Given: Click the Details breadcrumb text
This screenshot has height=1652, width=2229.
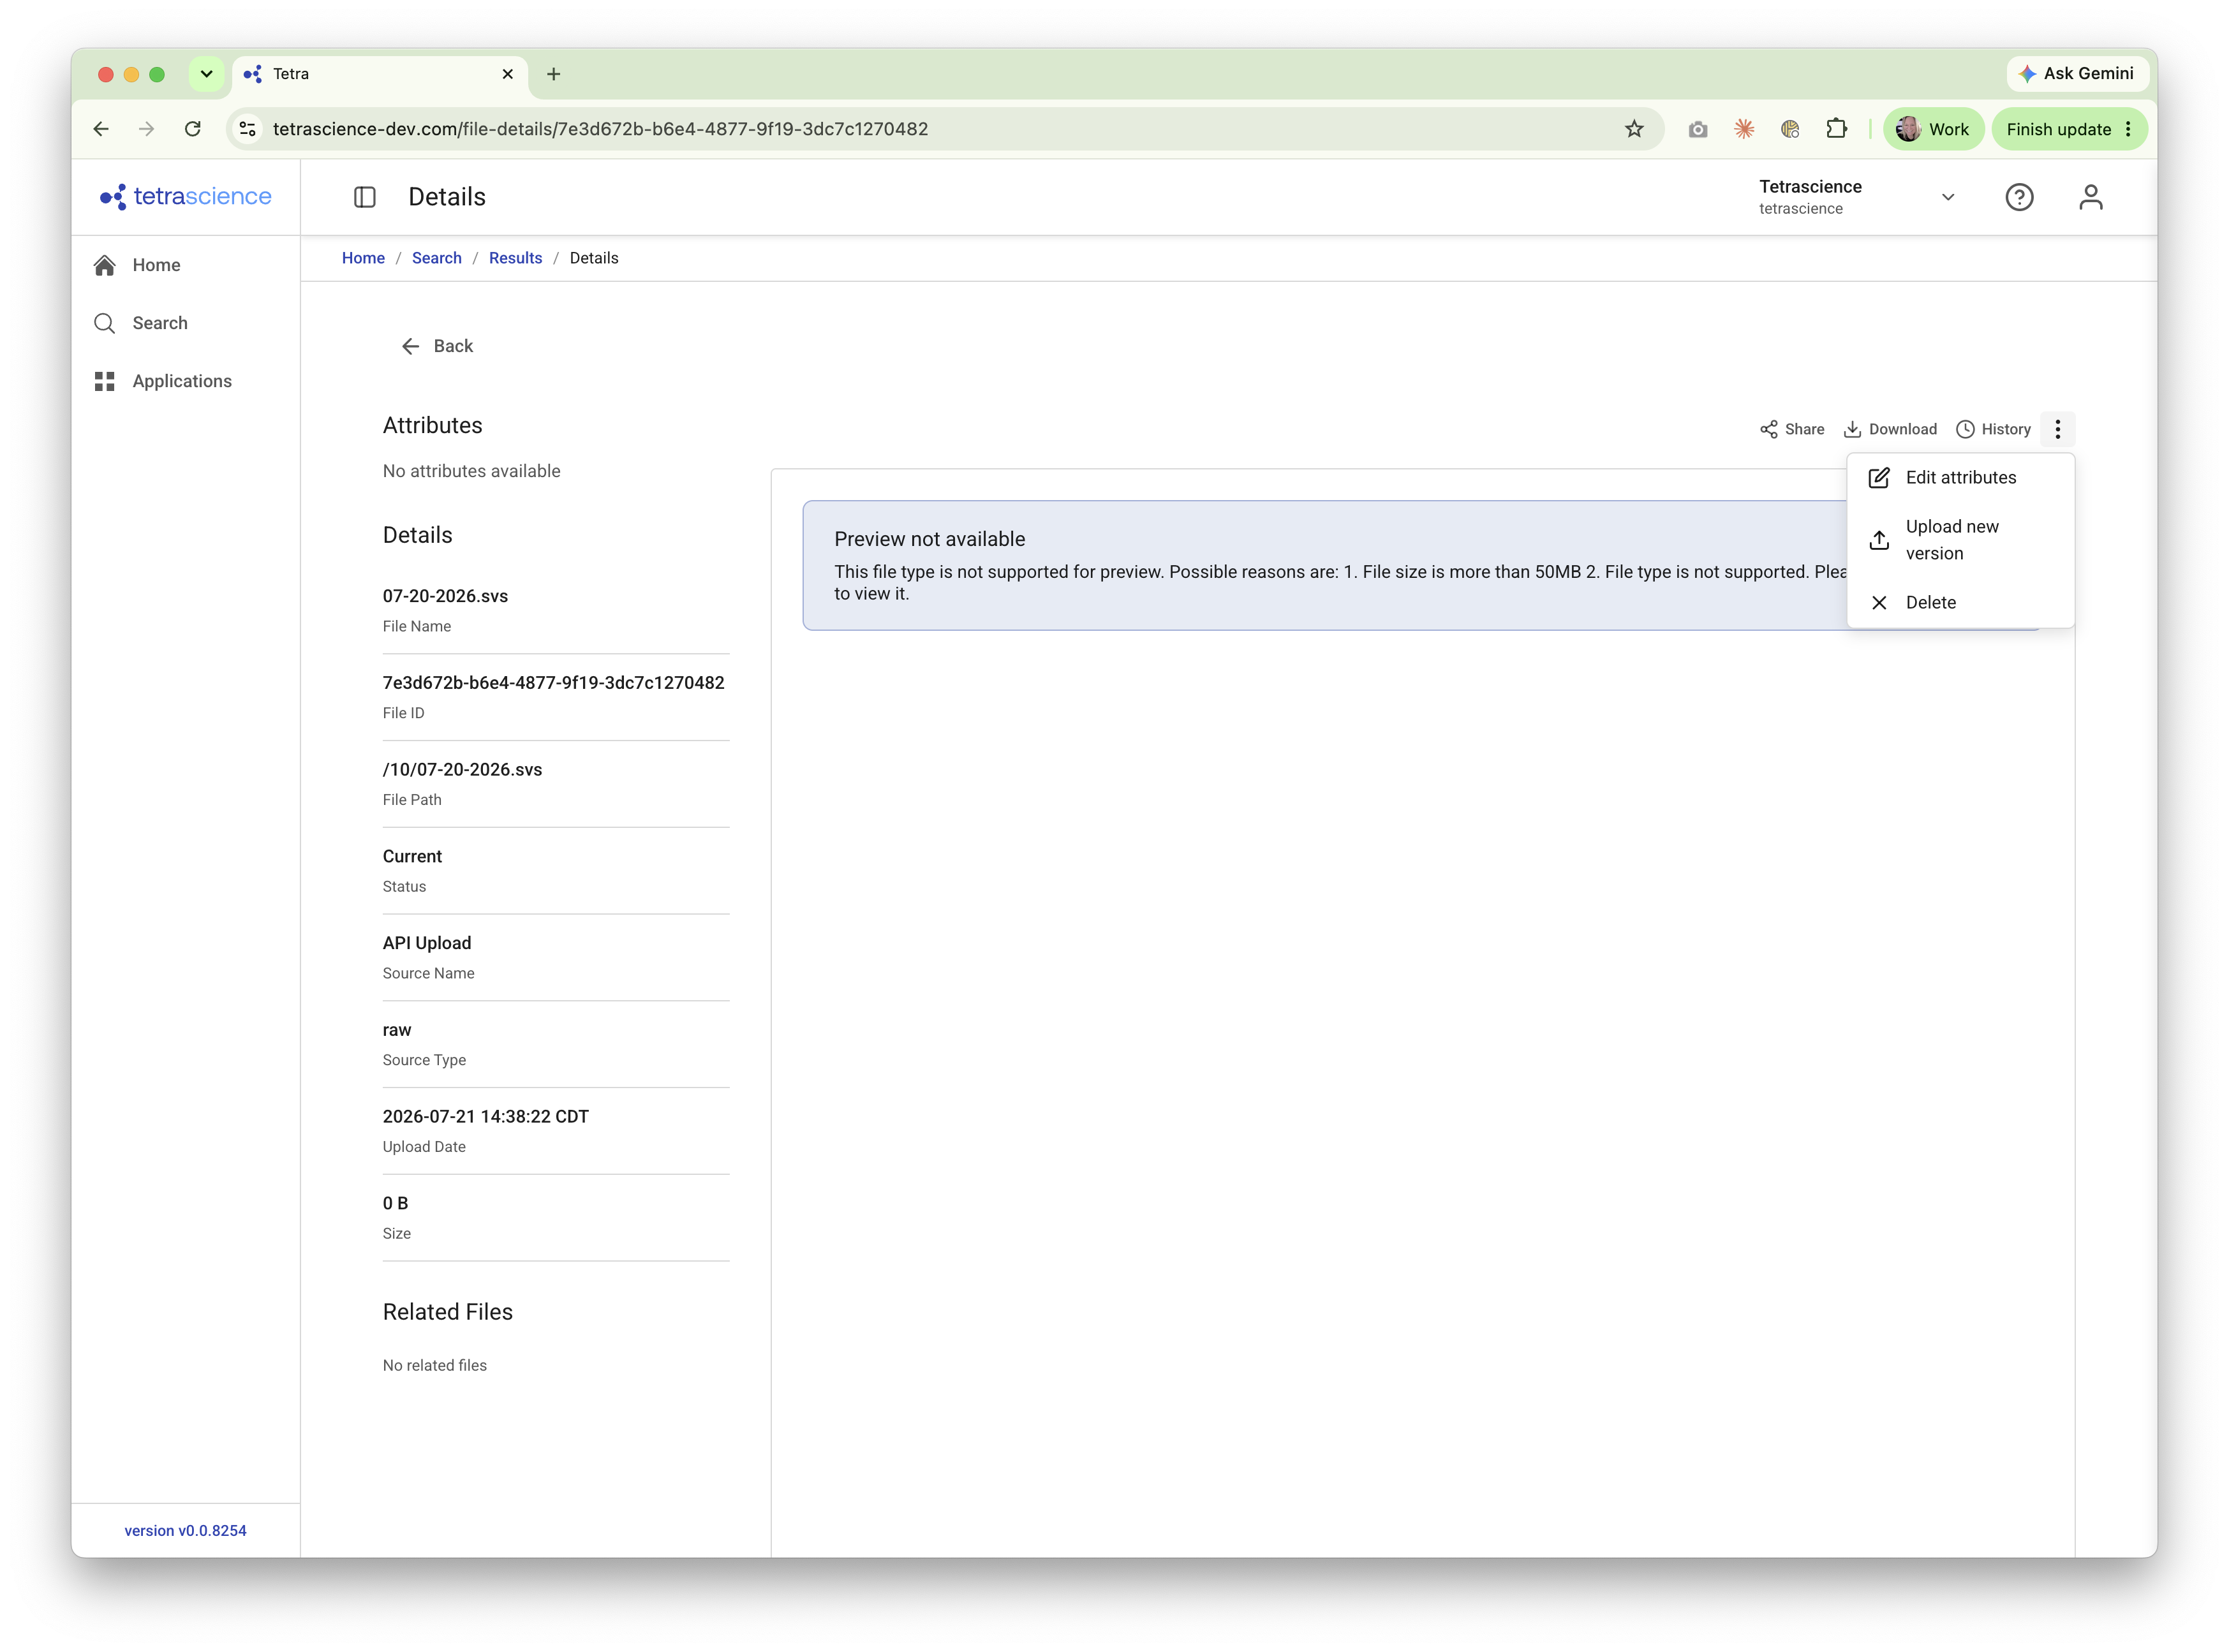Looking at the screenshot, I should pyautogui.click(x=594, y=258).
